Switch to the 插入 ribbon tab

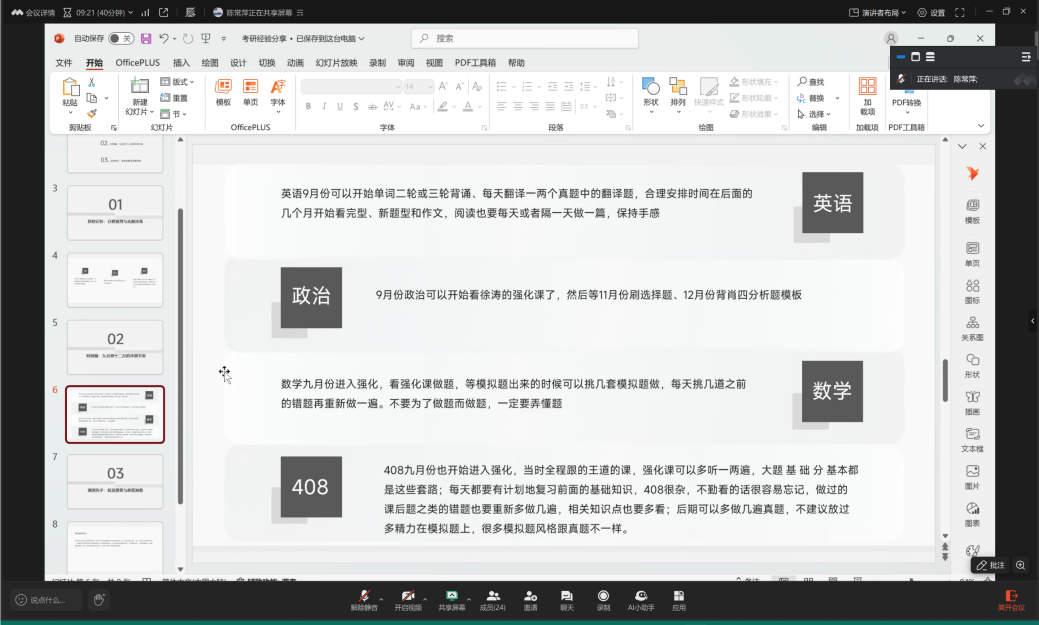(x=181, y=62)
